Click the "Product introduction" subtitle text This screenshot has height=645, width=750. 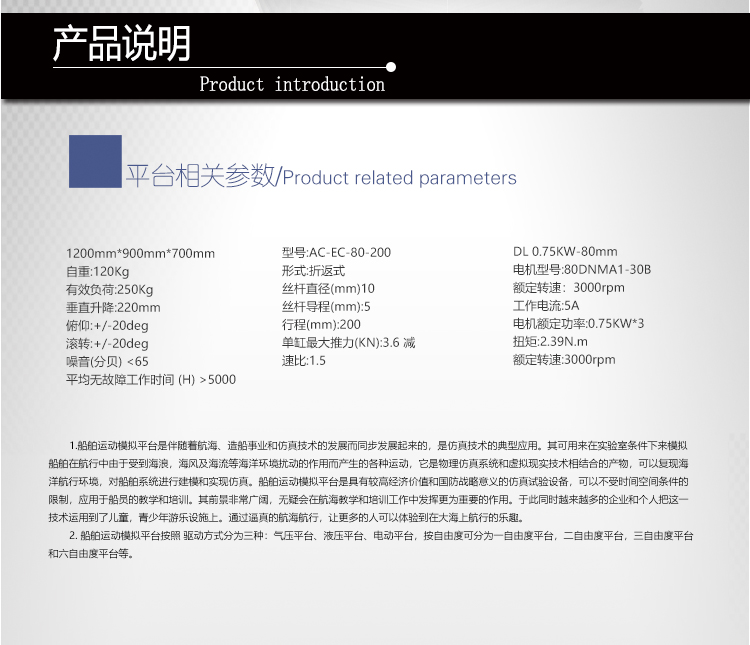(292, 85)
